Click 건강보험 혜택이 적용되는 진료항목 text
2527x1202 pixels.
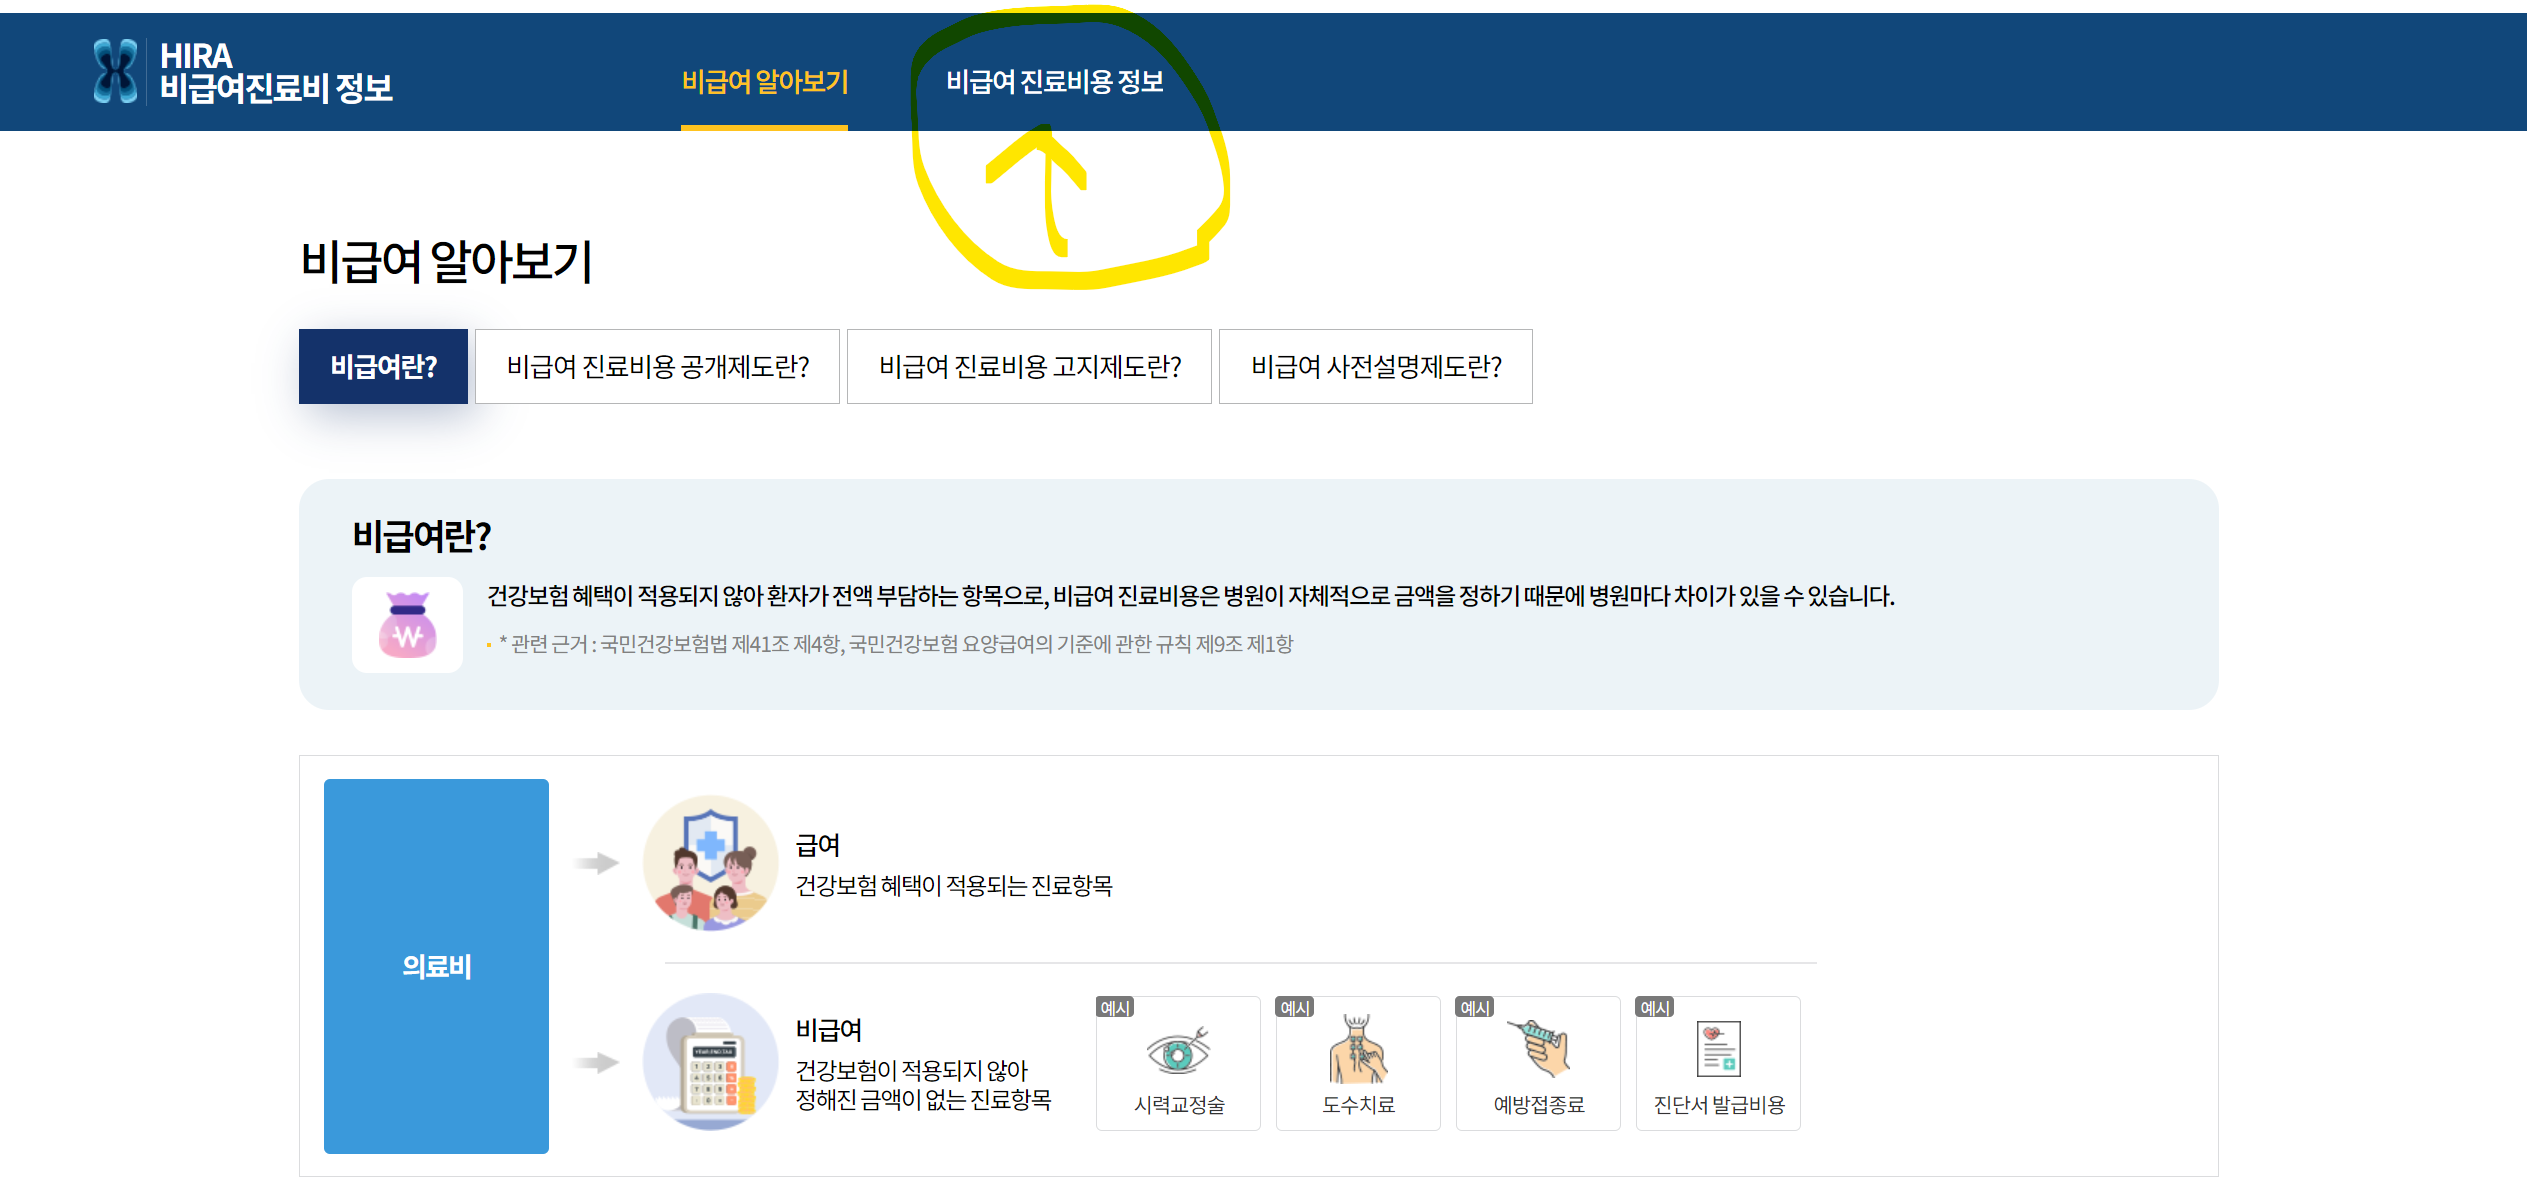954,885
